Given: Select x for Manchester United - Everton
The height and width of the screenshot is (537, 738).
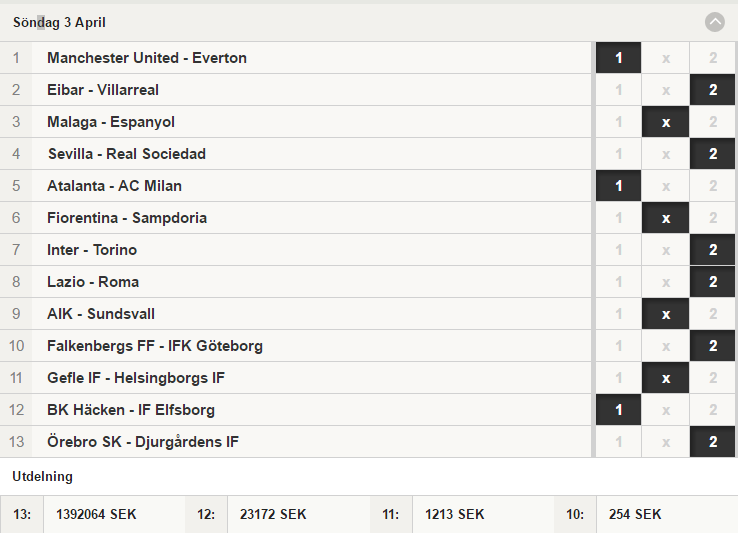Looking at the screenshot, I should coord(666,58).
